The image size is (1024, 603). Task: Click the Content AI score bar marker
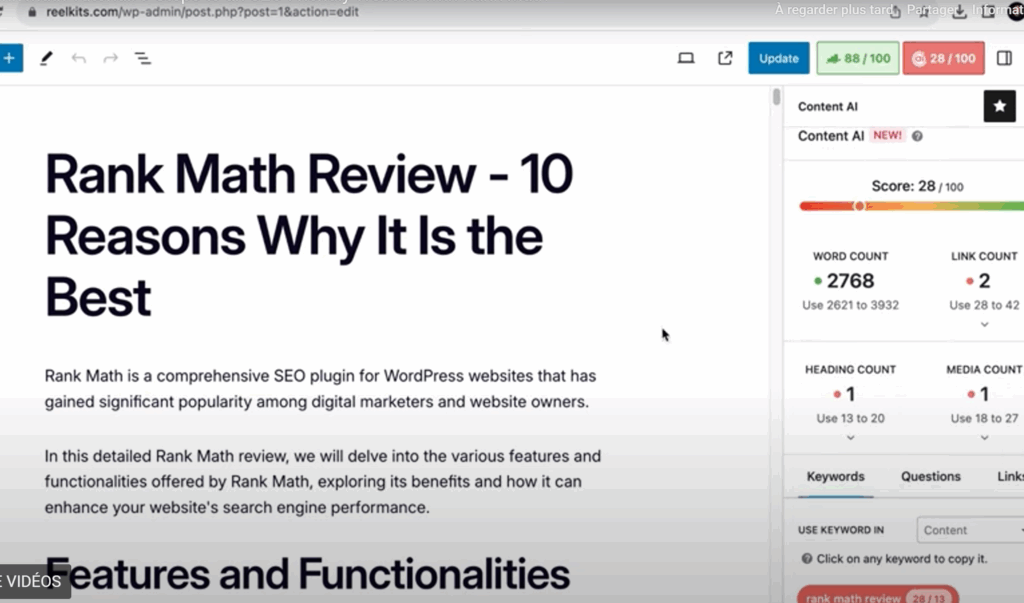859,206
